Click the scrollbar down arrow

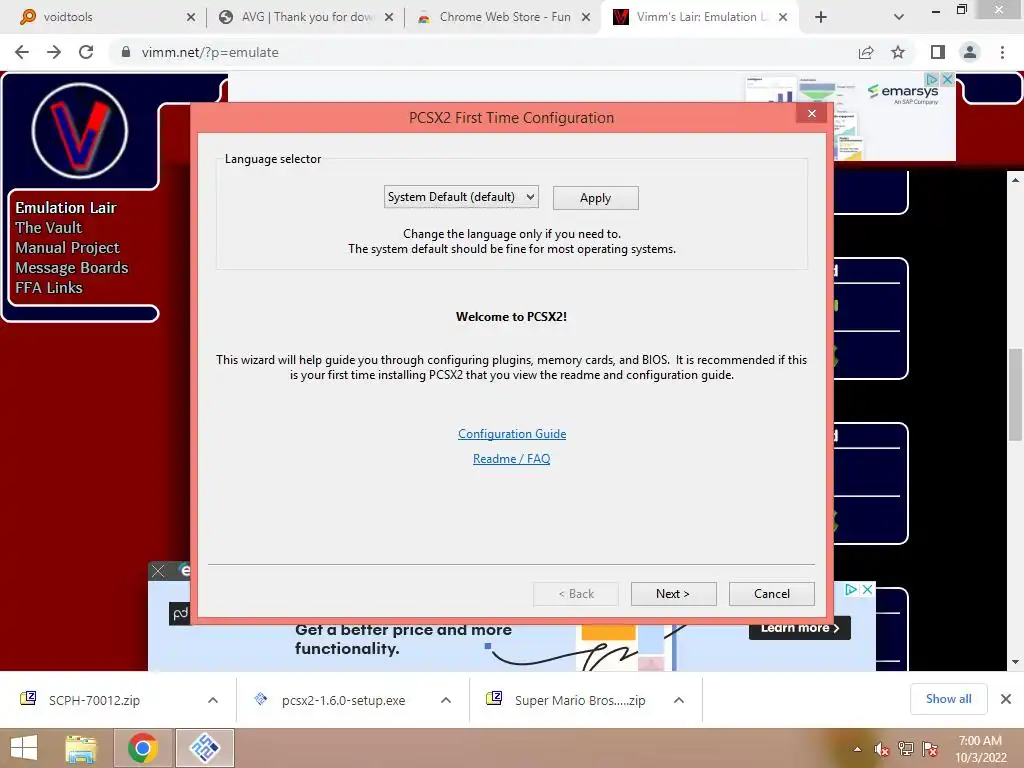click(1015, 661)
